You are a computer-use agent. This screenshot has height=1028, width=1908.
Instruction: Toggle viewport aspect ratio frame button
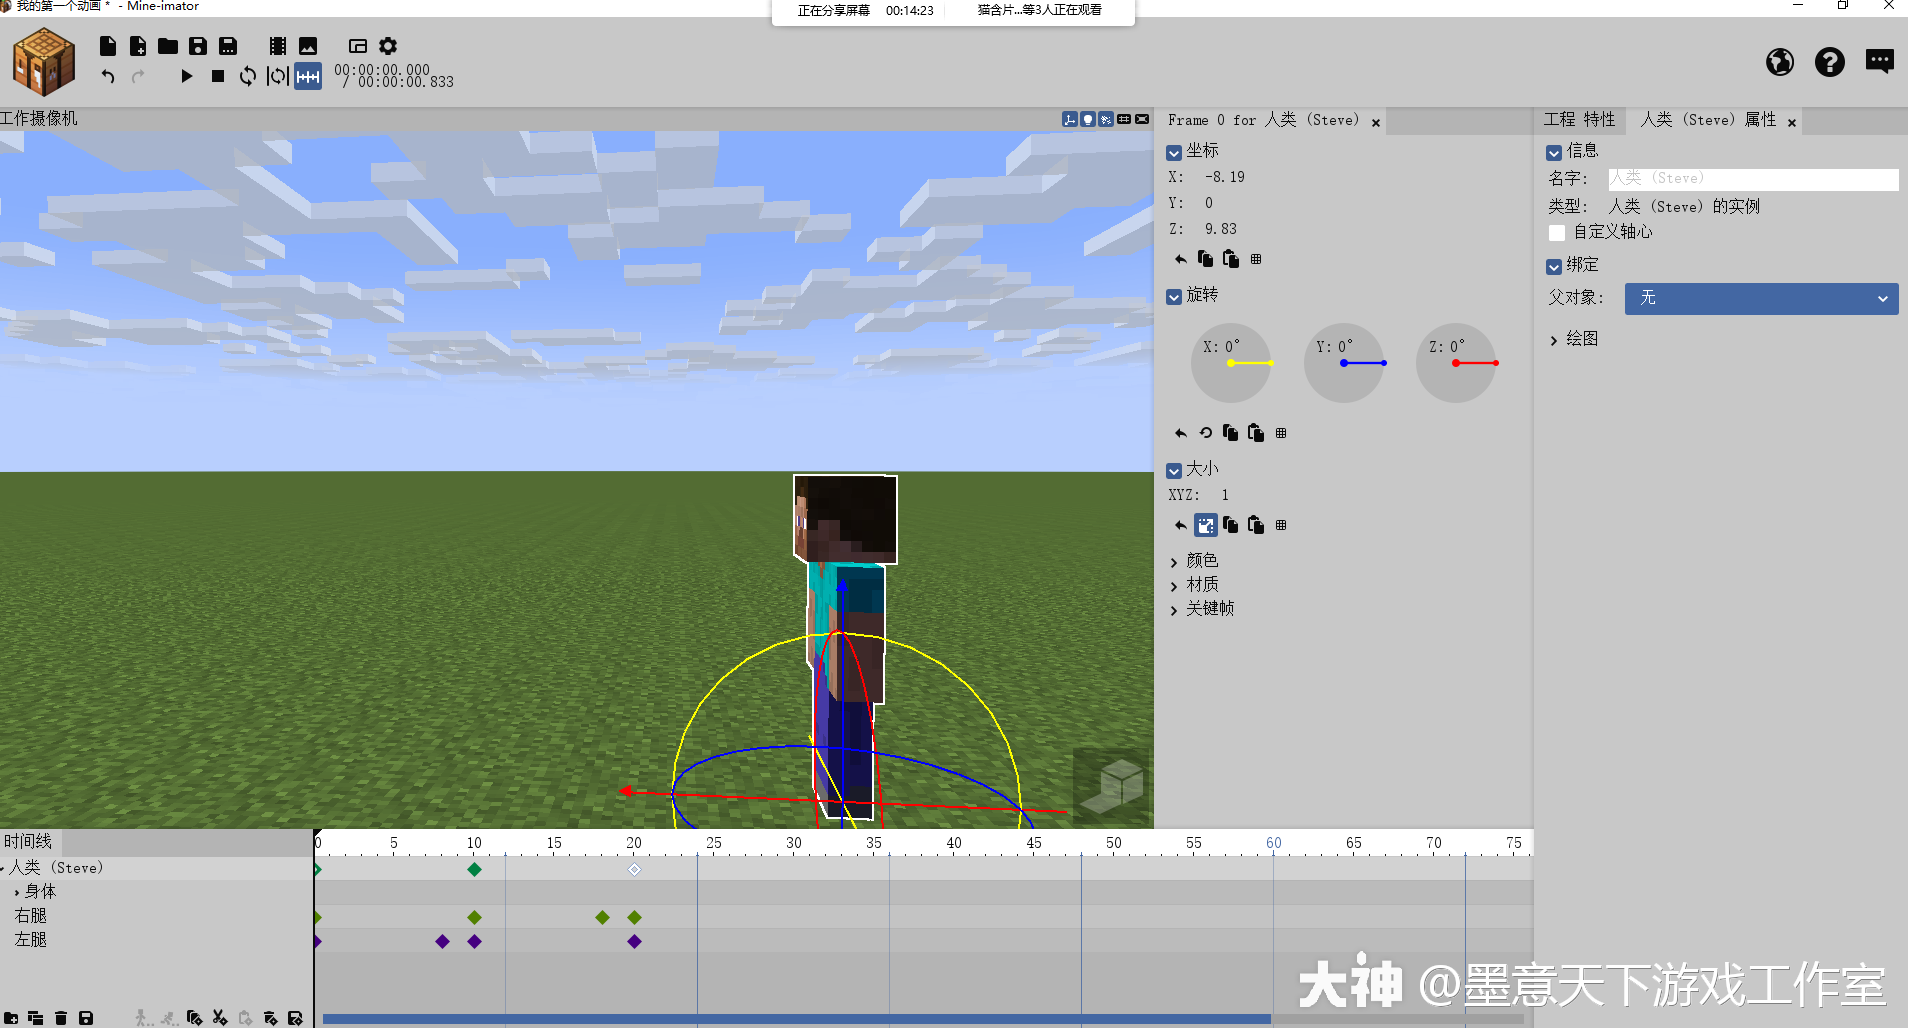[x=1142, y=119]
